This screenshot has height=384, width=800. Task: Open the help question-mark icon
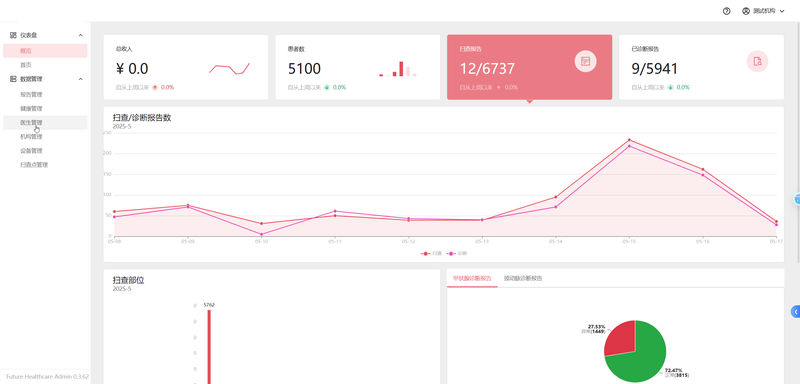point(727,11)
